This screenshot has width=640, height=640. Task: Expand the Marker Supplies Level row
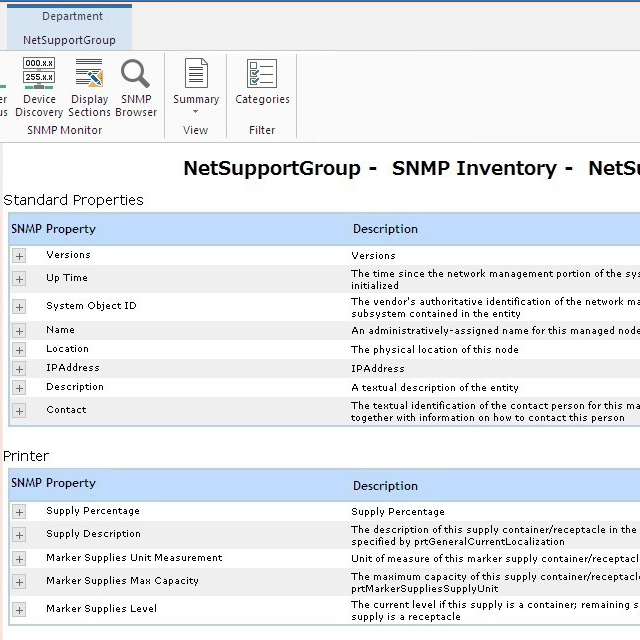point(19,610)
